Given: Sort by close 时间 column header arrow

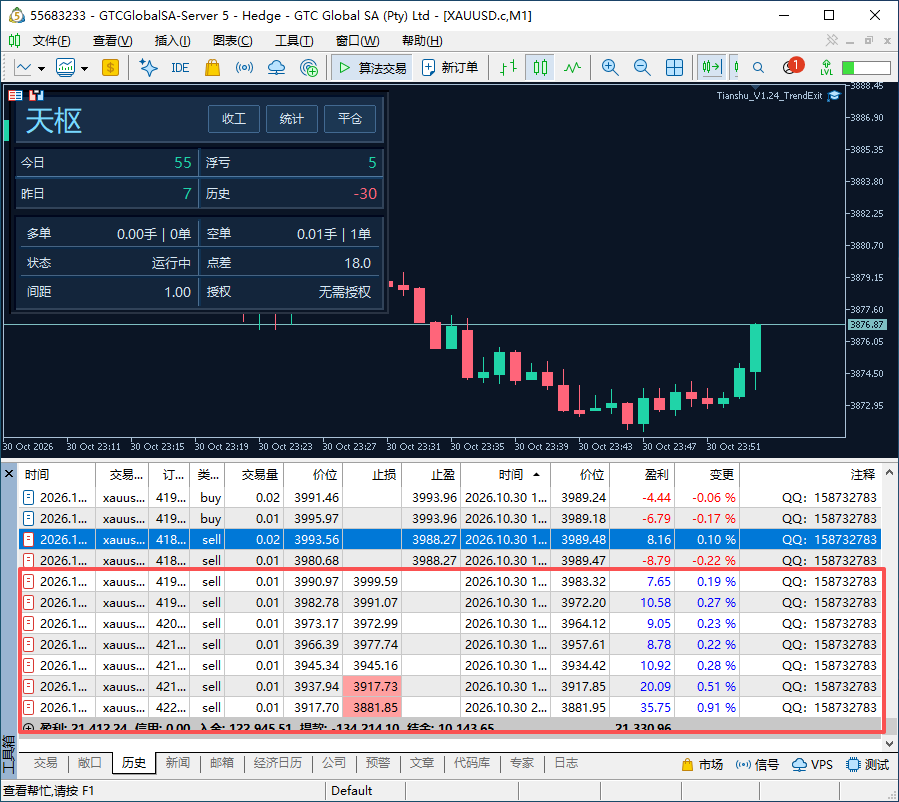Looking at the screenshot, I should (x=536, y=475).
